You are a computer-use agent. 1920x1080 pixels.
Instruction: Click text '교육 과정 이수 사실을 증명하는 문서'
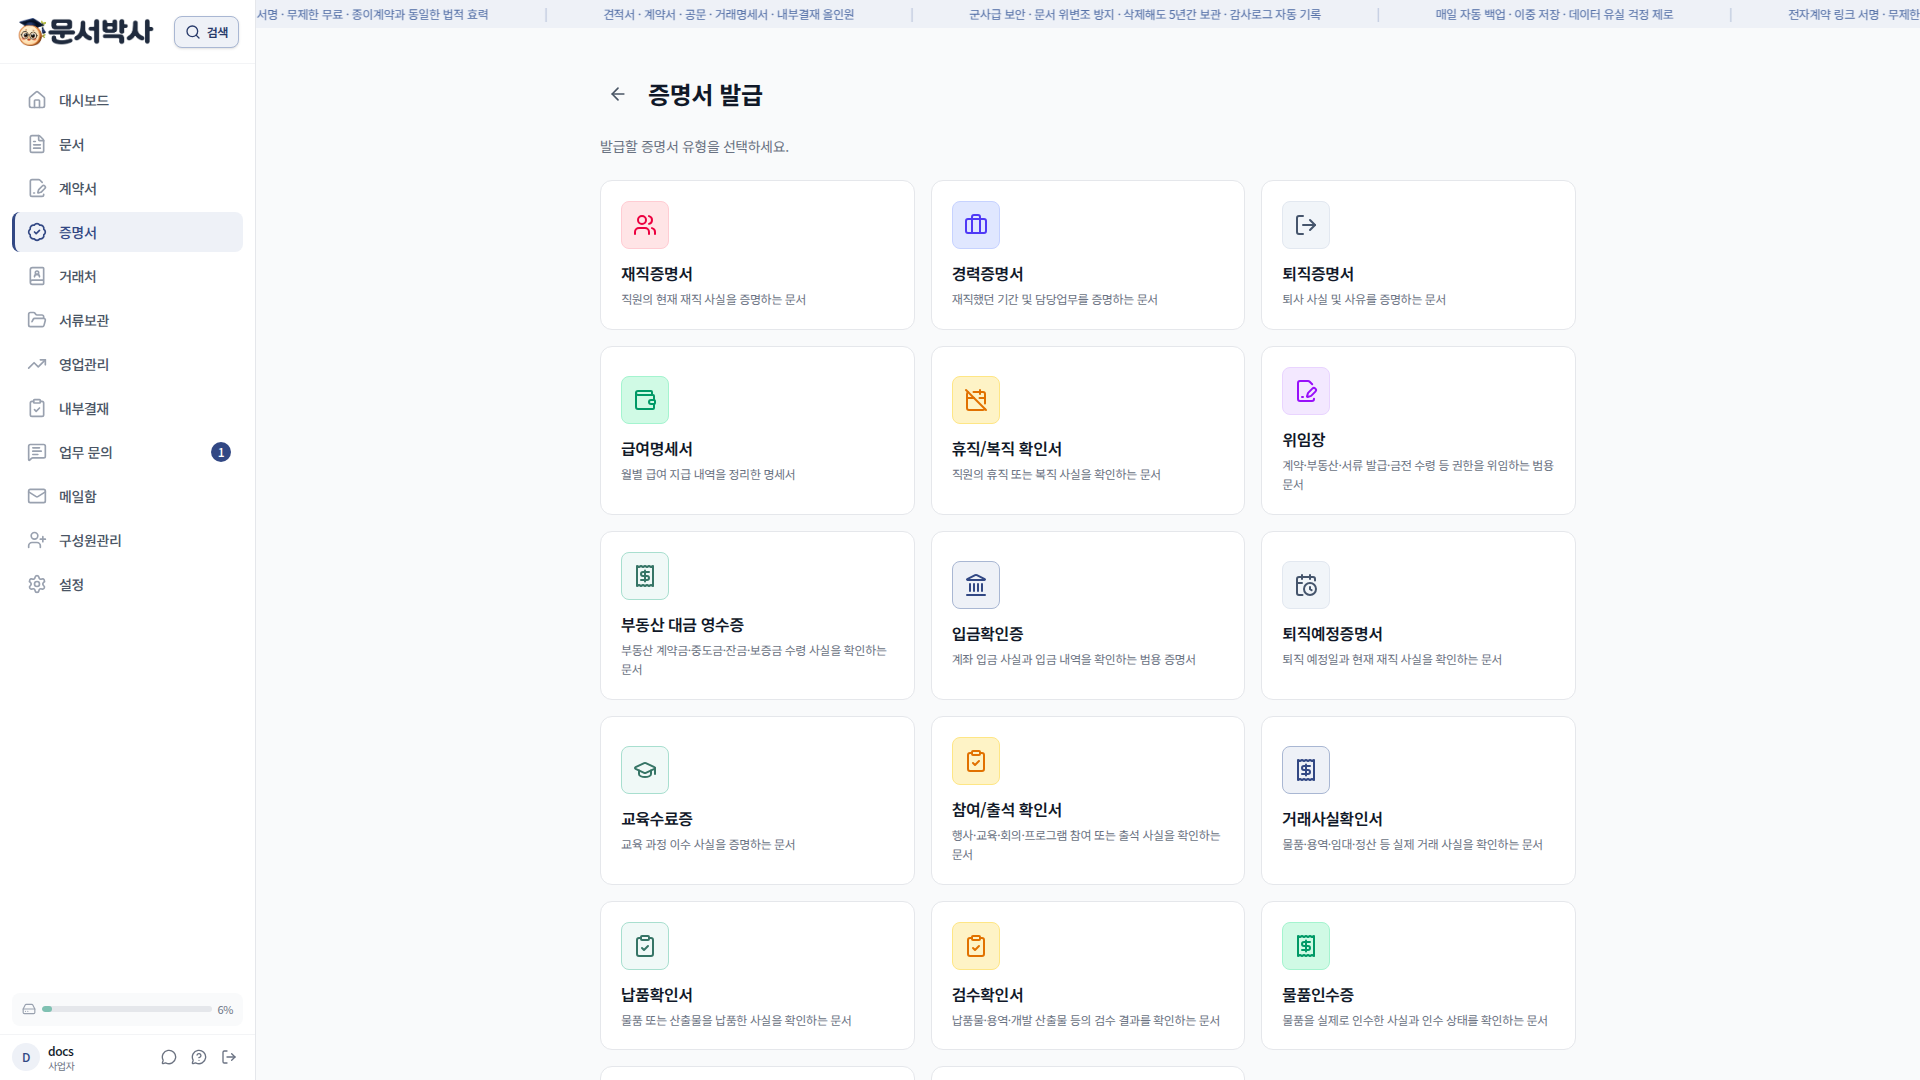click(708, 844)
